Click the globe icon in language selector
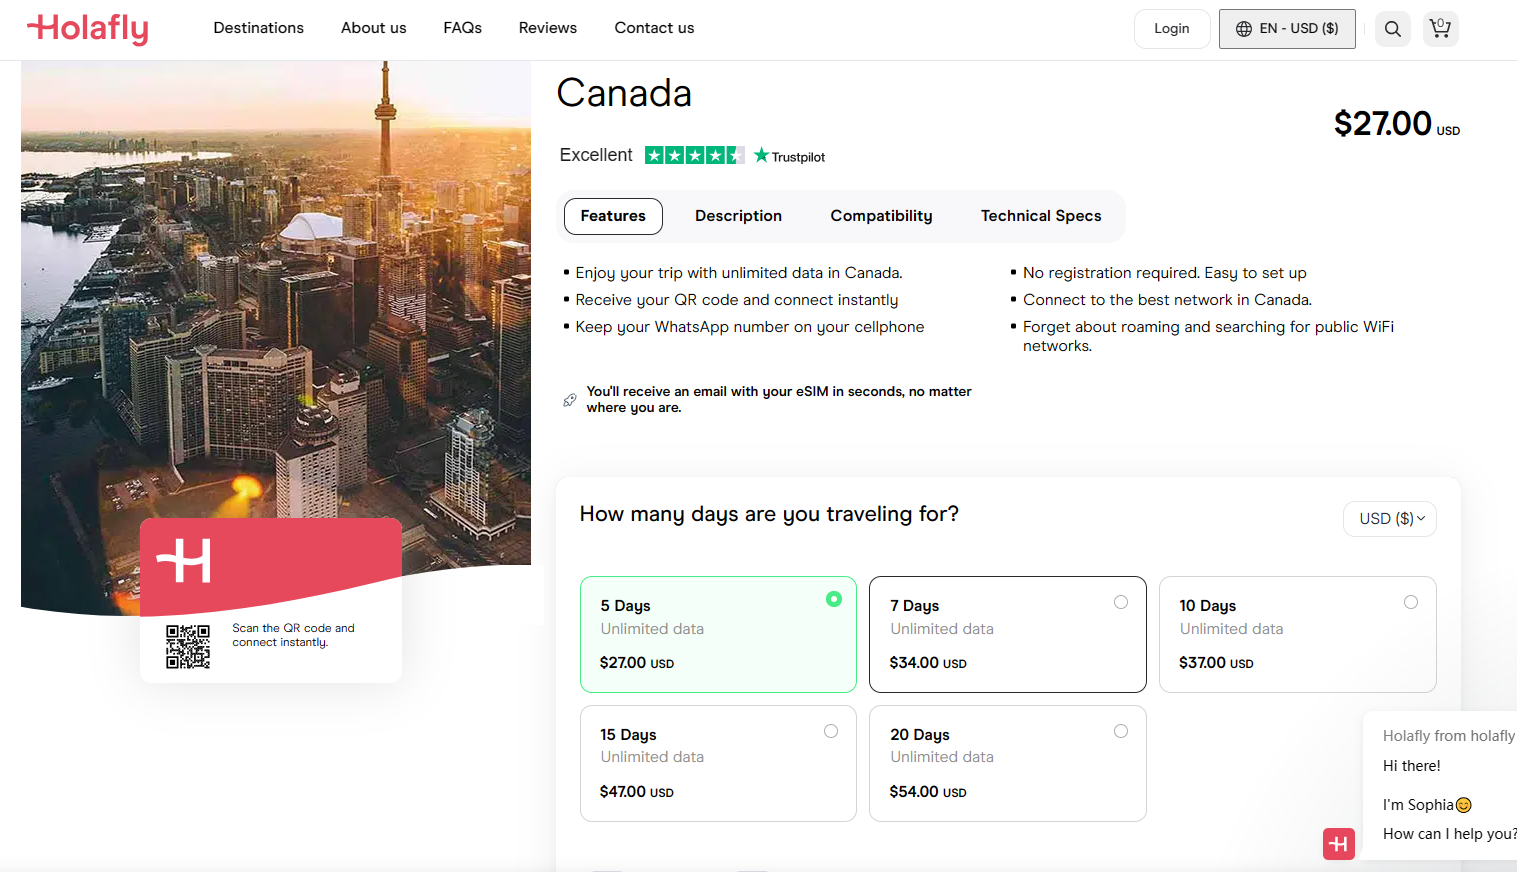 coord(1244,29)
